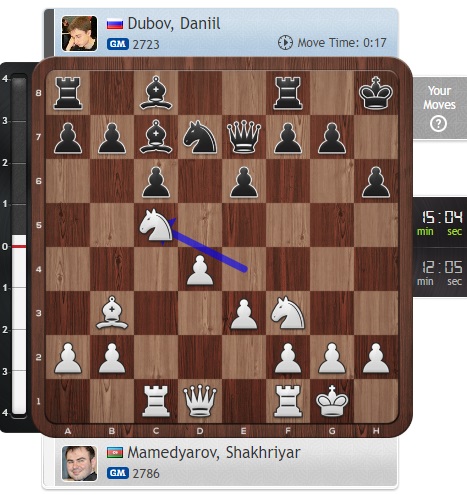Click Mamedyarov's profile photo
The height and width of the screenshot is (495, 467).
pos(79,463)
